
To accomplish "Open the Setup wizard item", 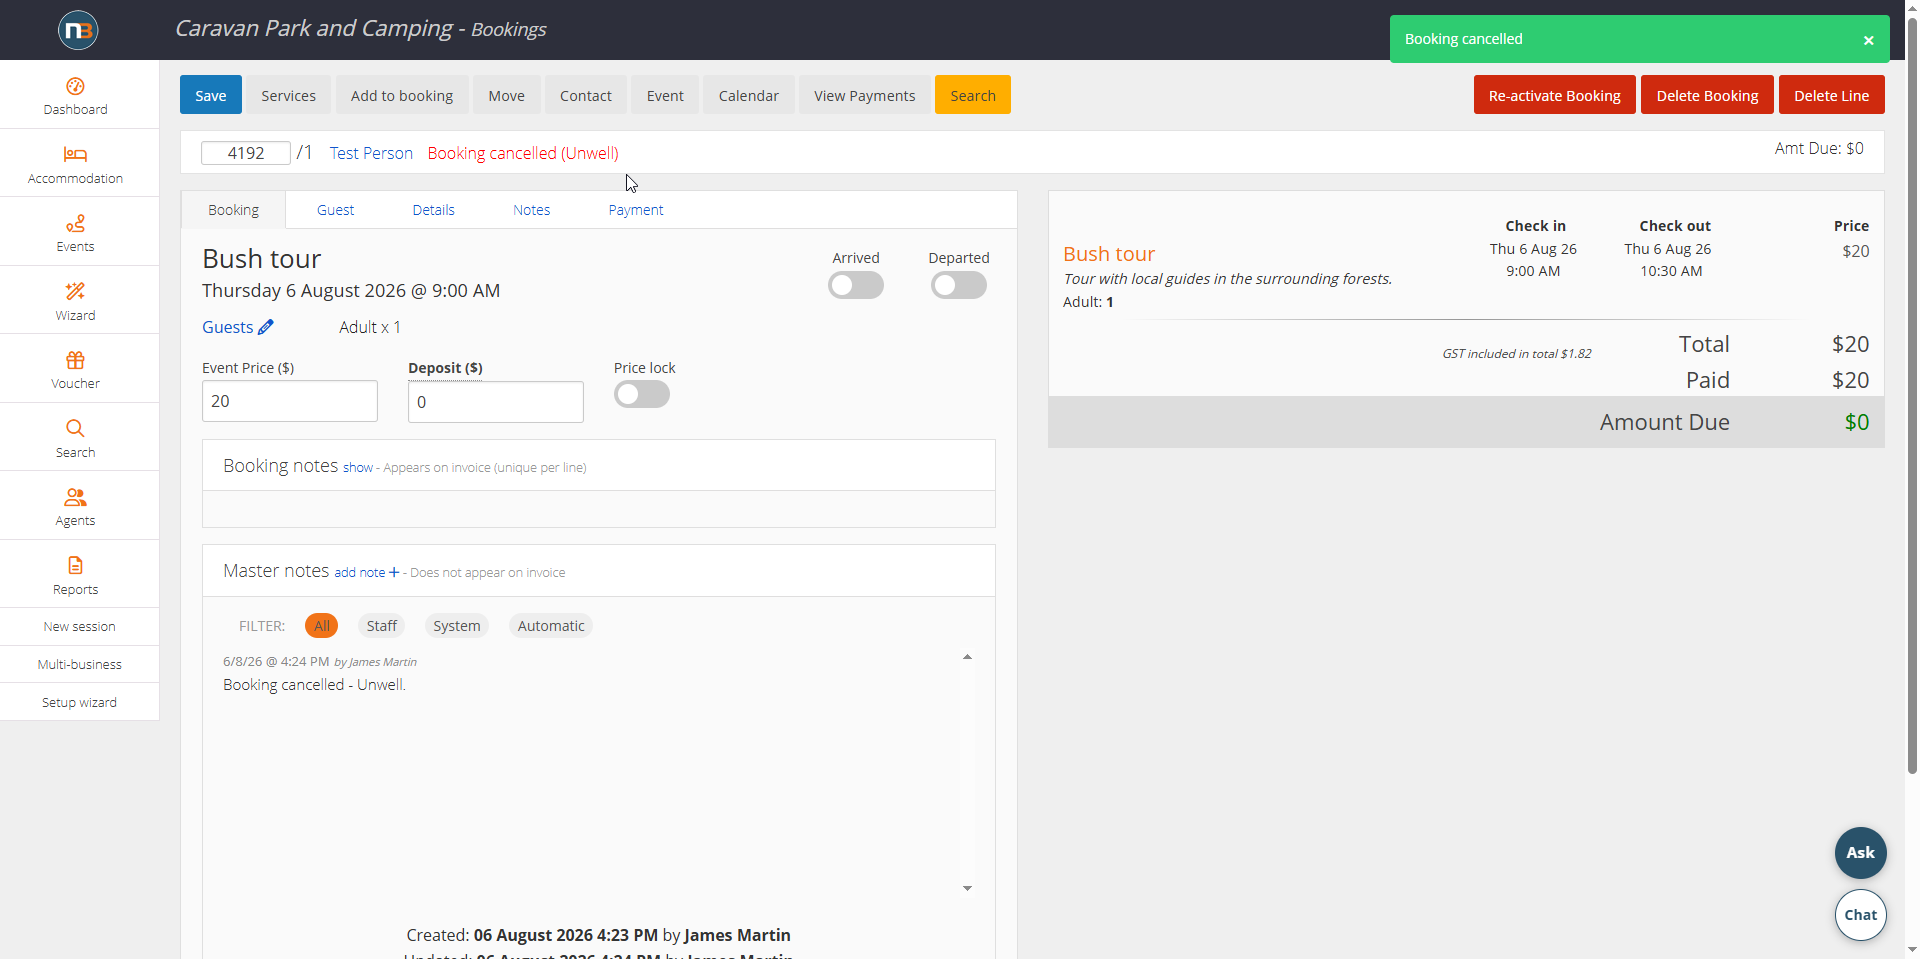I will point(80,703).
